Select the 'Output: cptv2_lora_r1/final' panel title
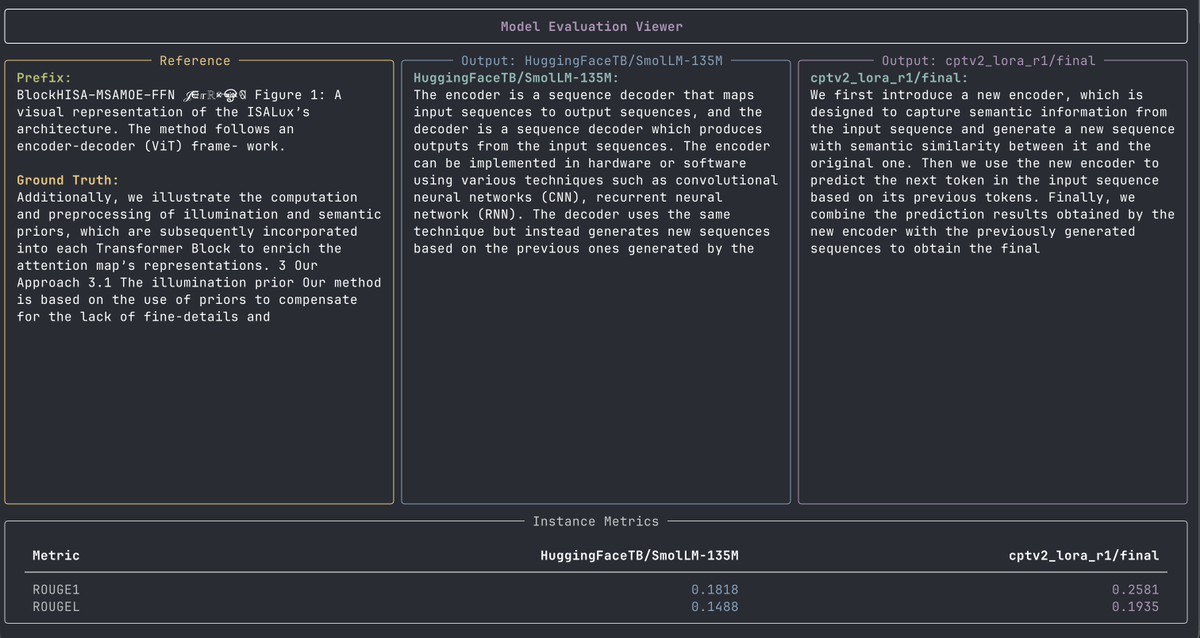Viewport: 1200px width, 638px height. point(988,61)
